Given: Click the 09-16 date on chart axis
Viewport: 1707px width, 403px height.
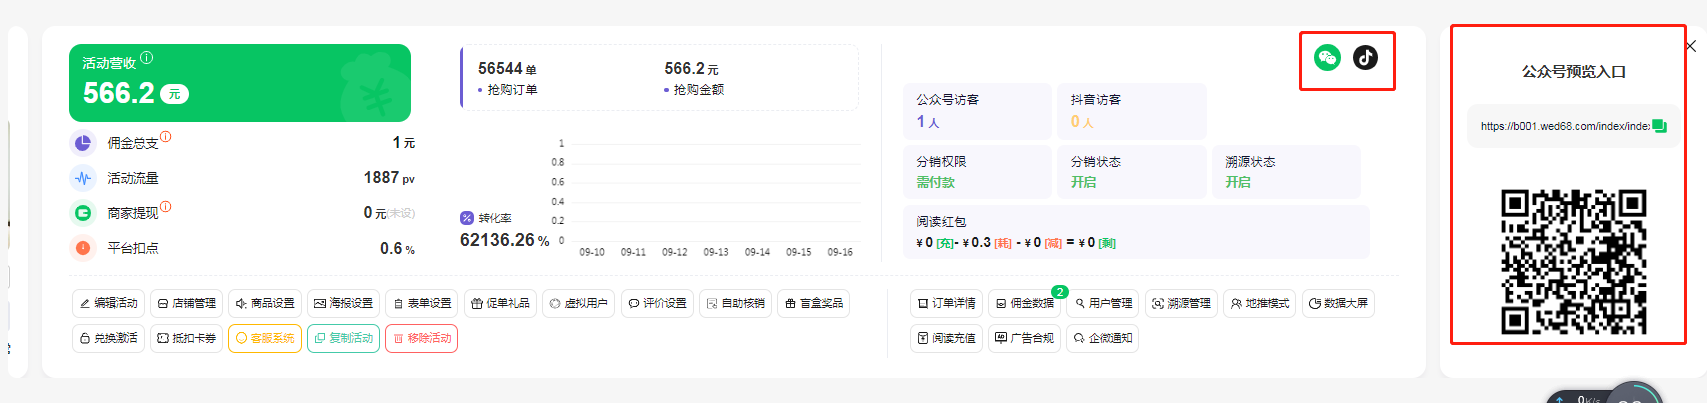Looking at the screenshot, I should (840, 252).
